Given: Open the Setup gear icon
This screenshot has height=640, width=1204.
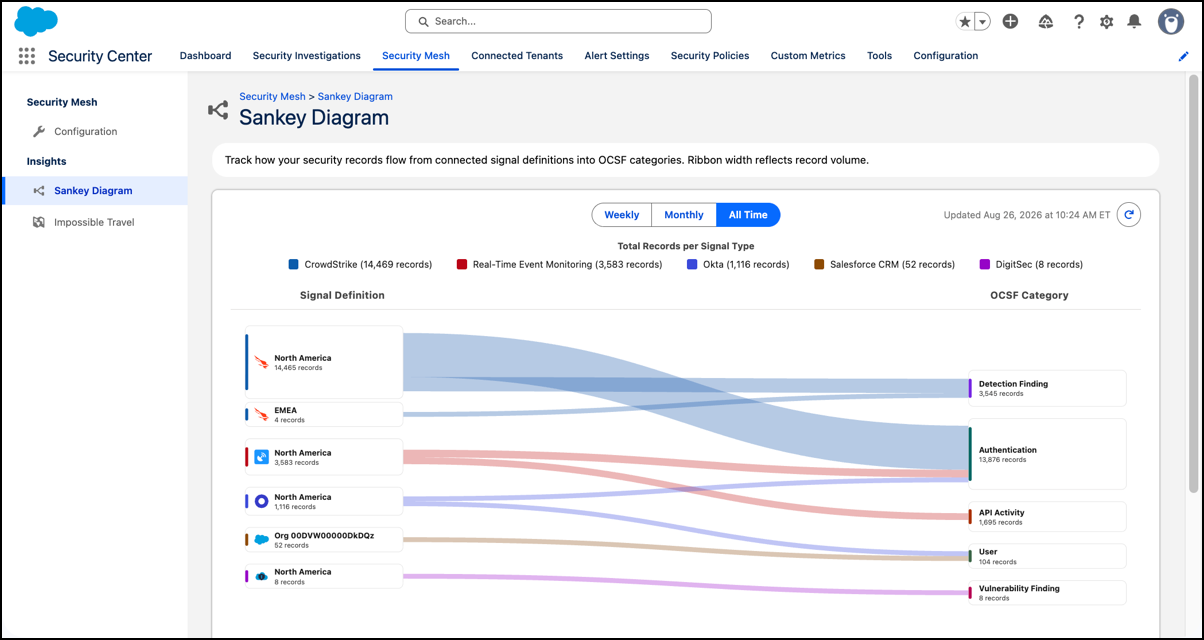Looking at the screenshot, I should tap(1106, 21).
